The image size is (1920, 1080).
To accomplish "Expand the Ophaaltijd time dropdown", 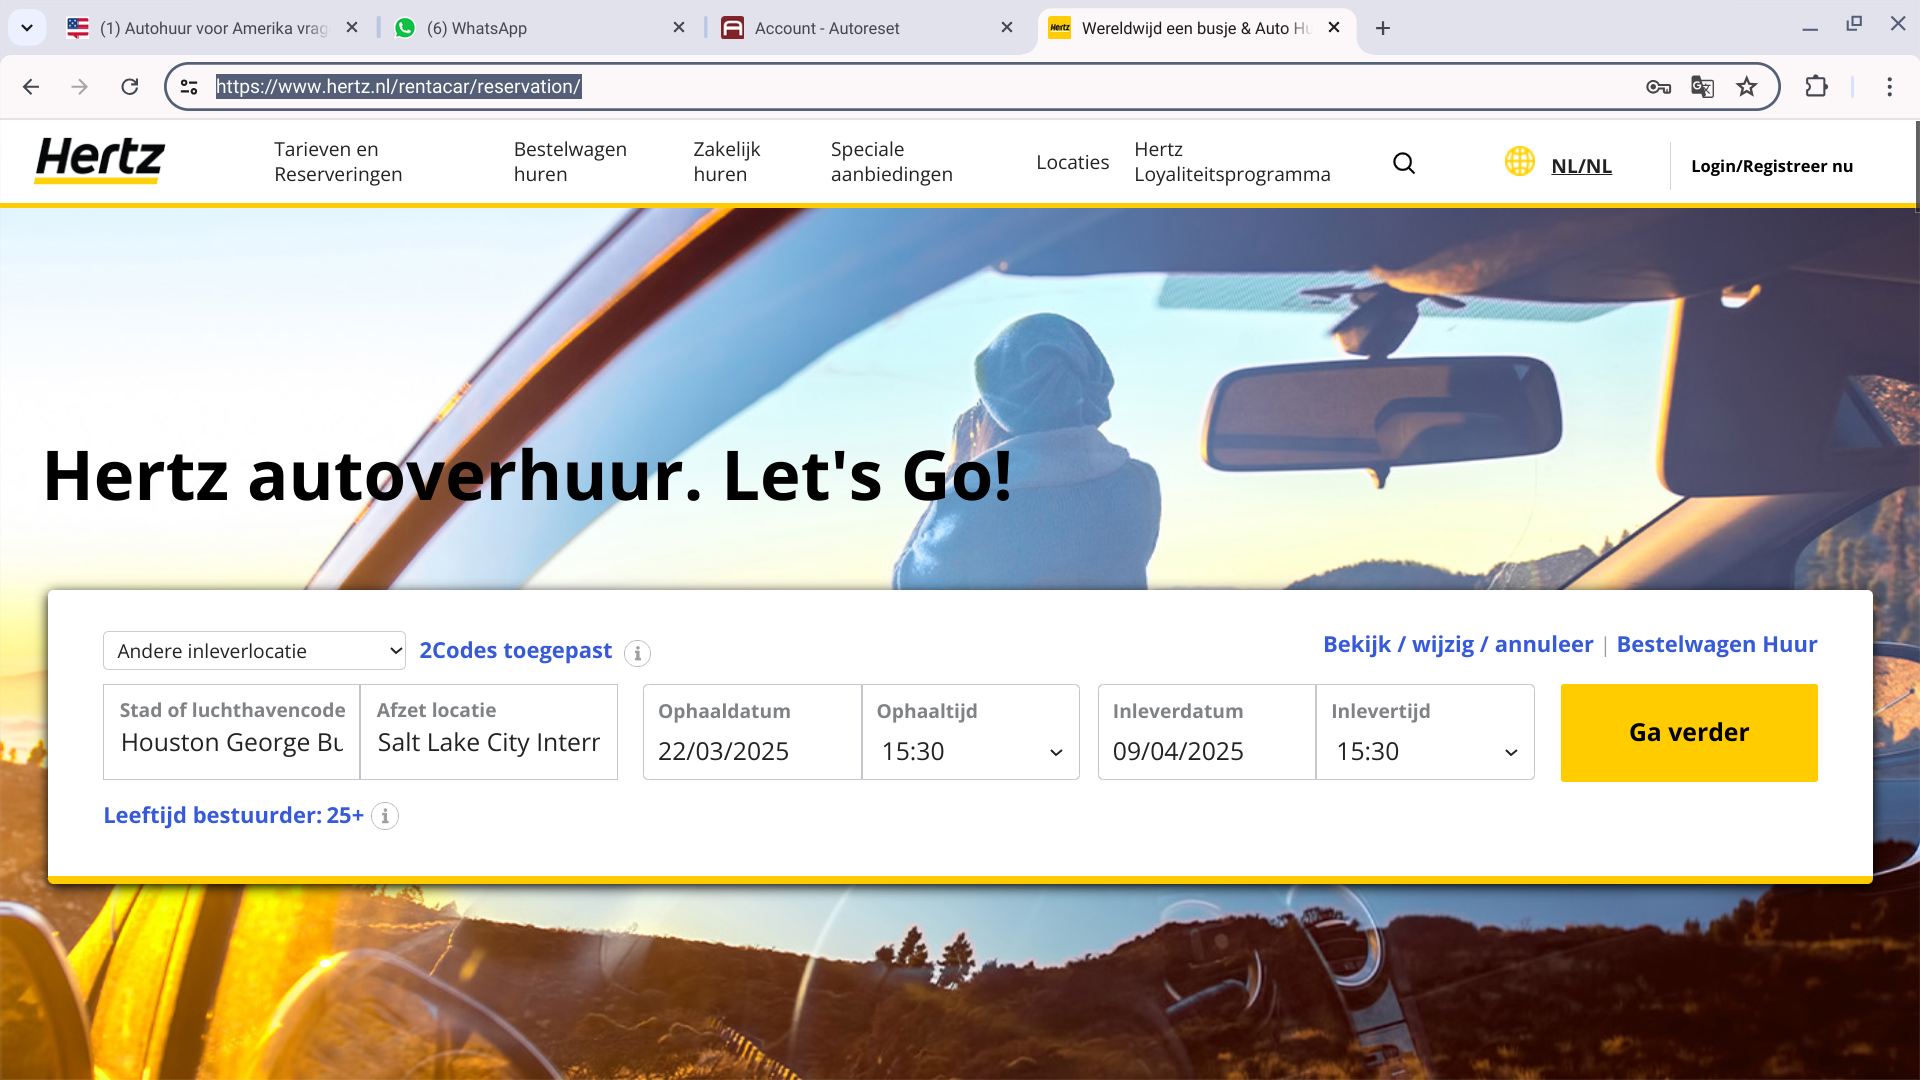I will point(970,751).
